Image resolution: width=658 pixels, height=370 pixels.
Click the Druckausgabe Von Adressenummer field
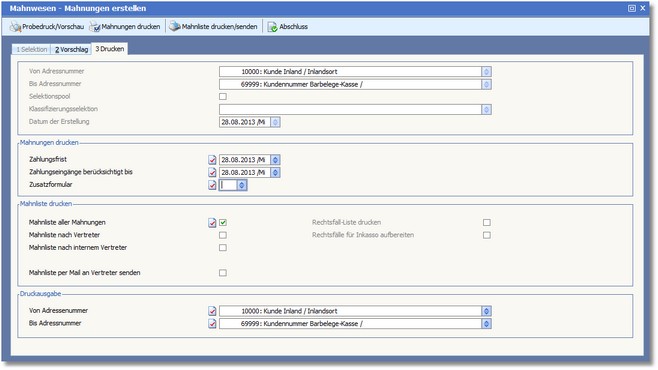coord(350,311)
